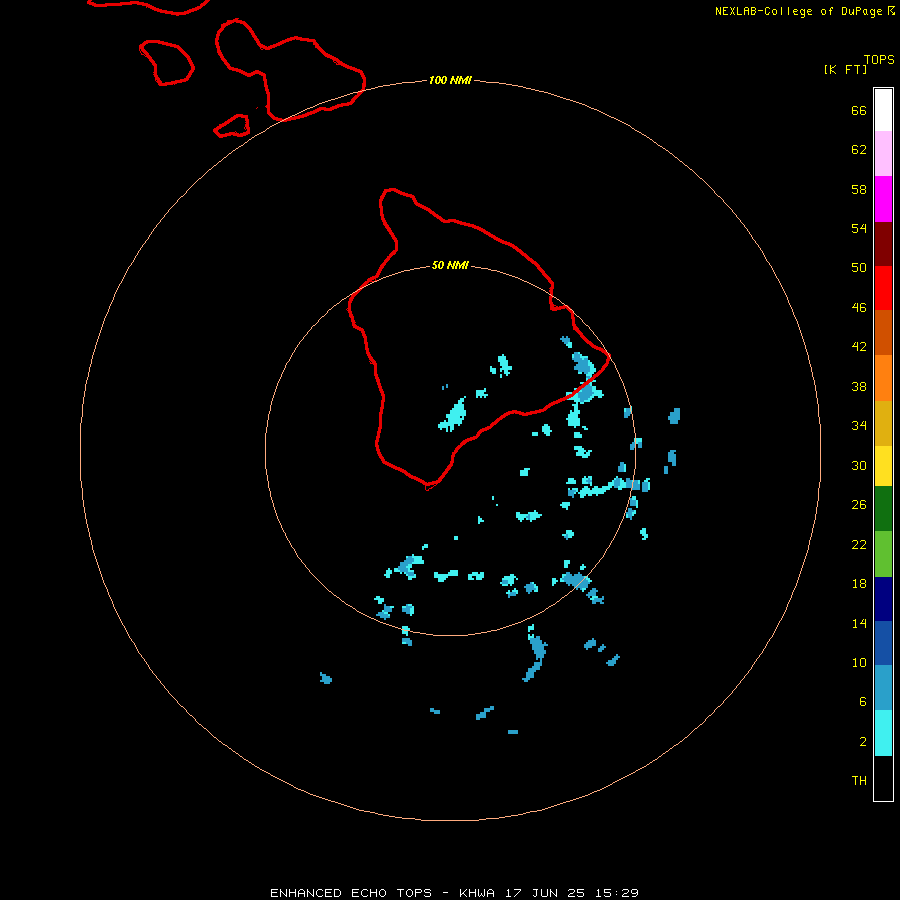Click the white 66 kft legend swatch
This screenshot has width=900, height=900.
coord(883,110)
